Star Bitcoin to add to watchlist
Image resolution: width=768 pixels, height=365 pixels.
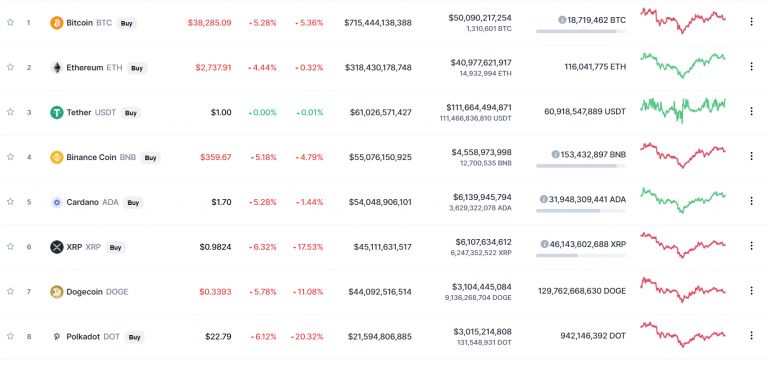[10, 22]
